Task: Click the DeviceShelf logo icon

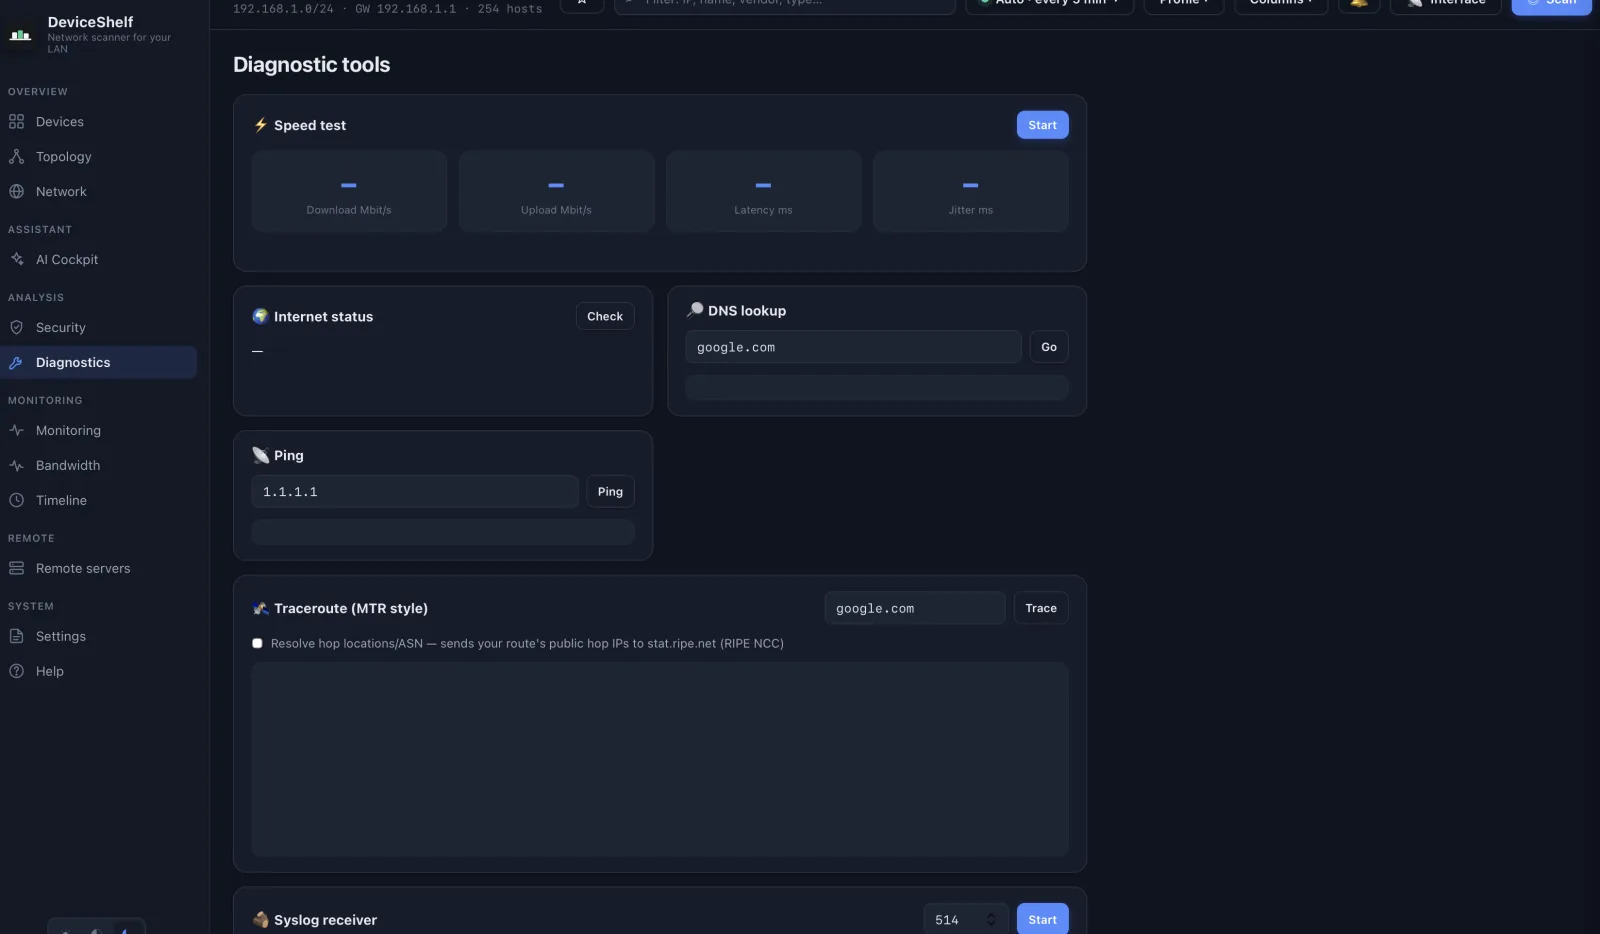Action: 20,35
